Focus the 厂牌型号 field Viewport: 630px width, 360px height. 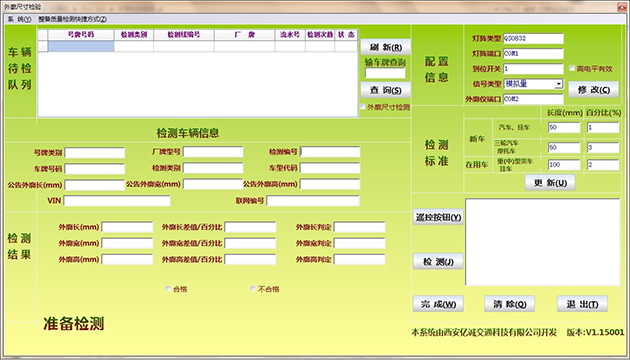(x=213, y=151)
